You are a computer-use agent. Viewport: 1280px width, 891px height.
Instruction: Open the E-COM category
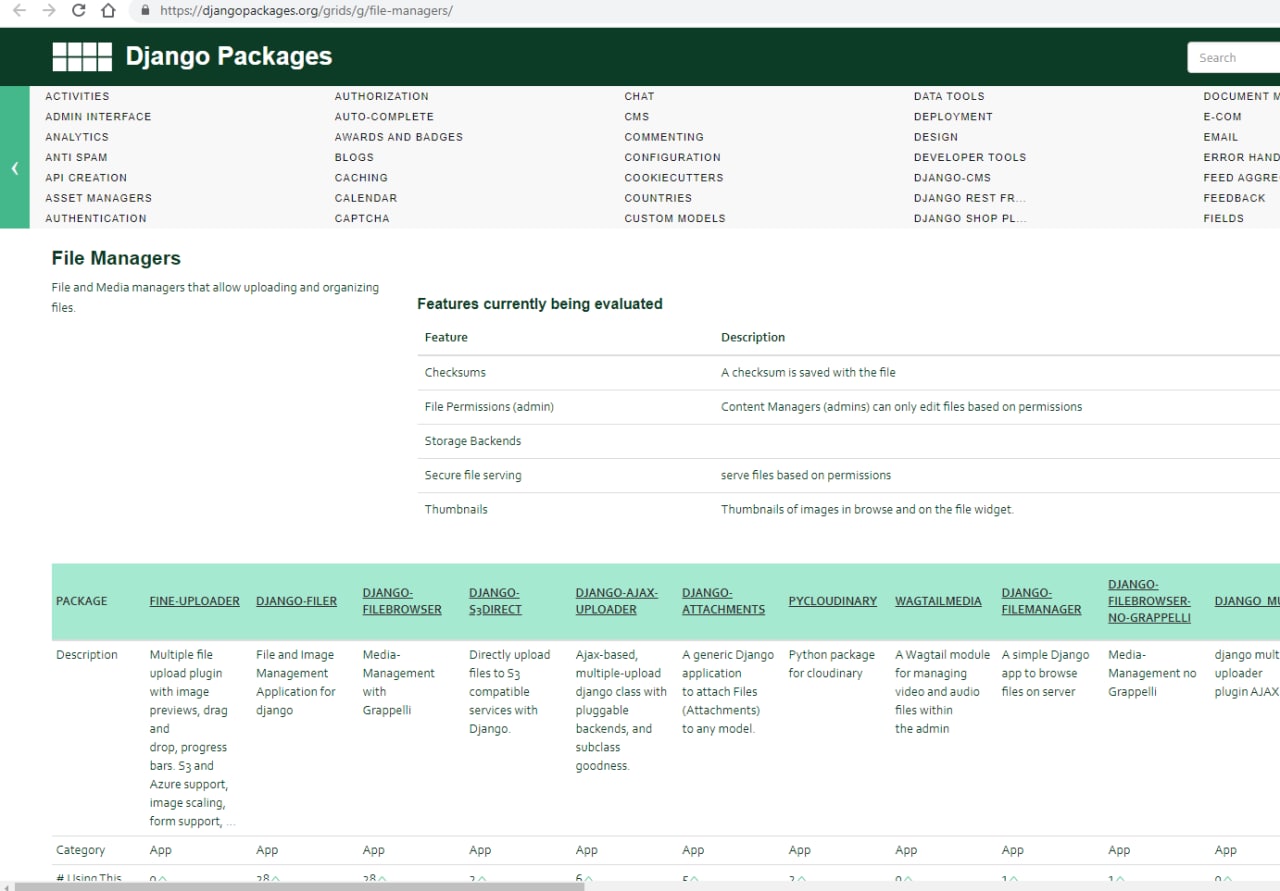click(1222, 117)
